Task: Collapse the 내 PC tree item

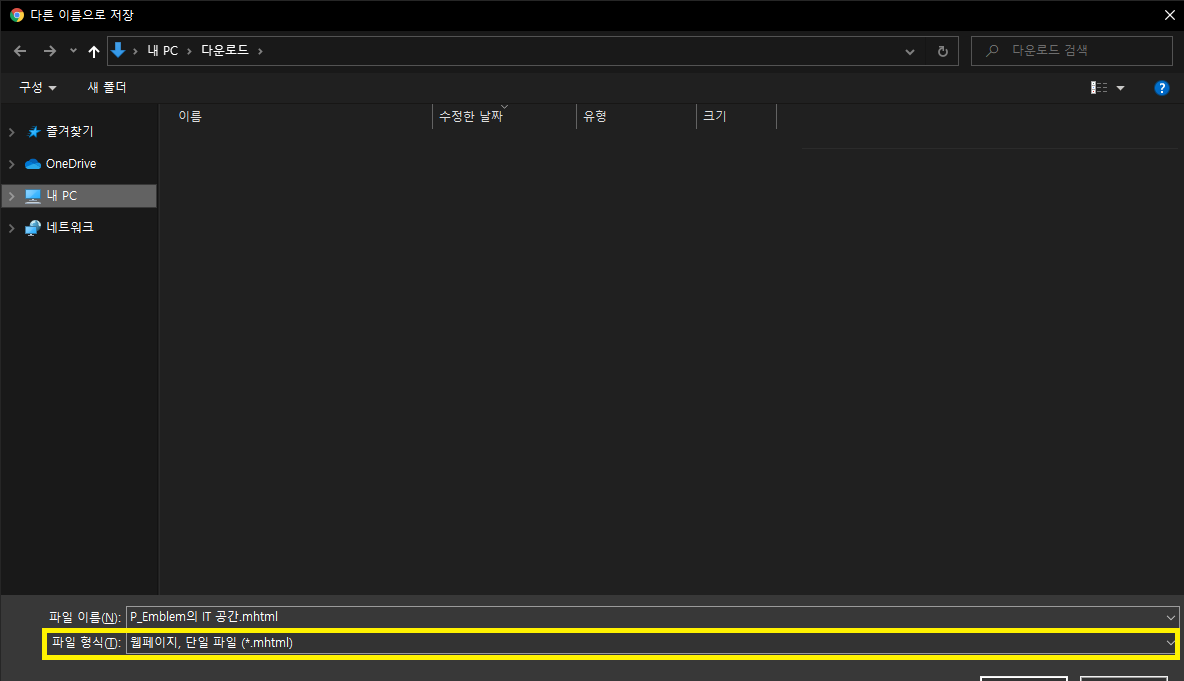Action: pos(12,195)
